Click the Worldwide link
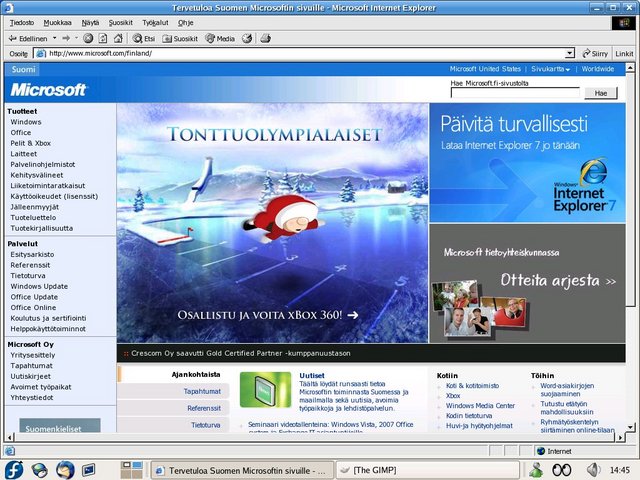 pyautogui.click(x=598, y=69)
